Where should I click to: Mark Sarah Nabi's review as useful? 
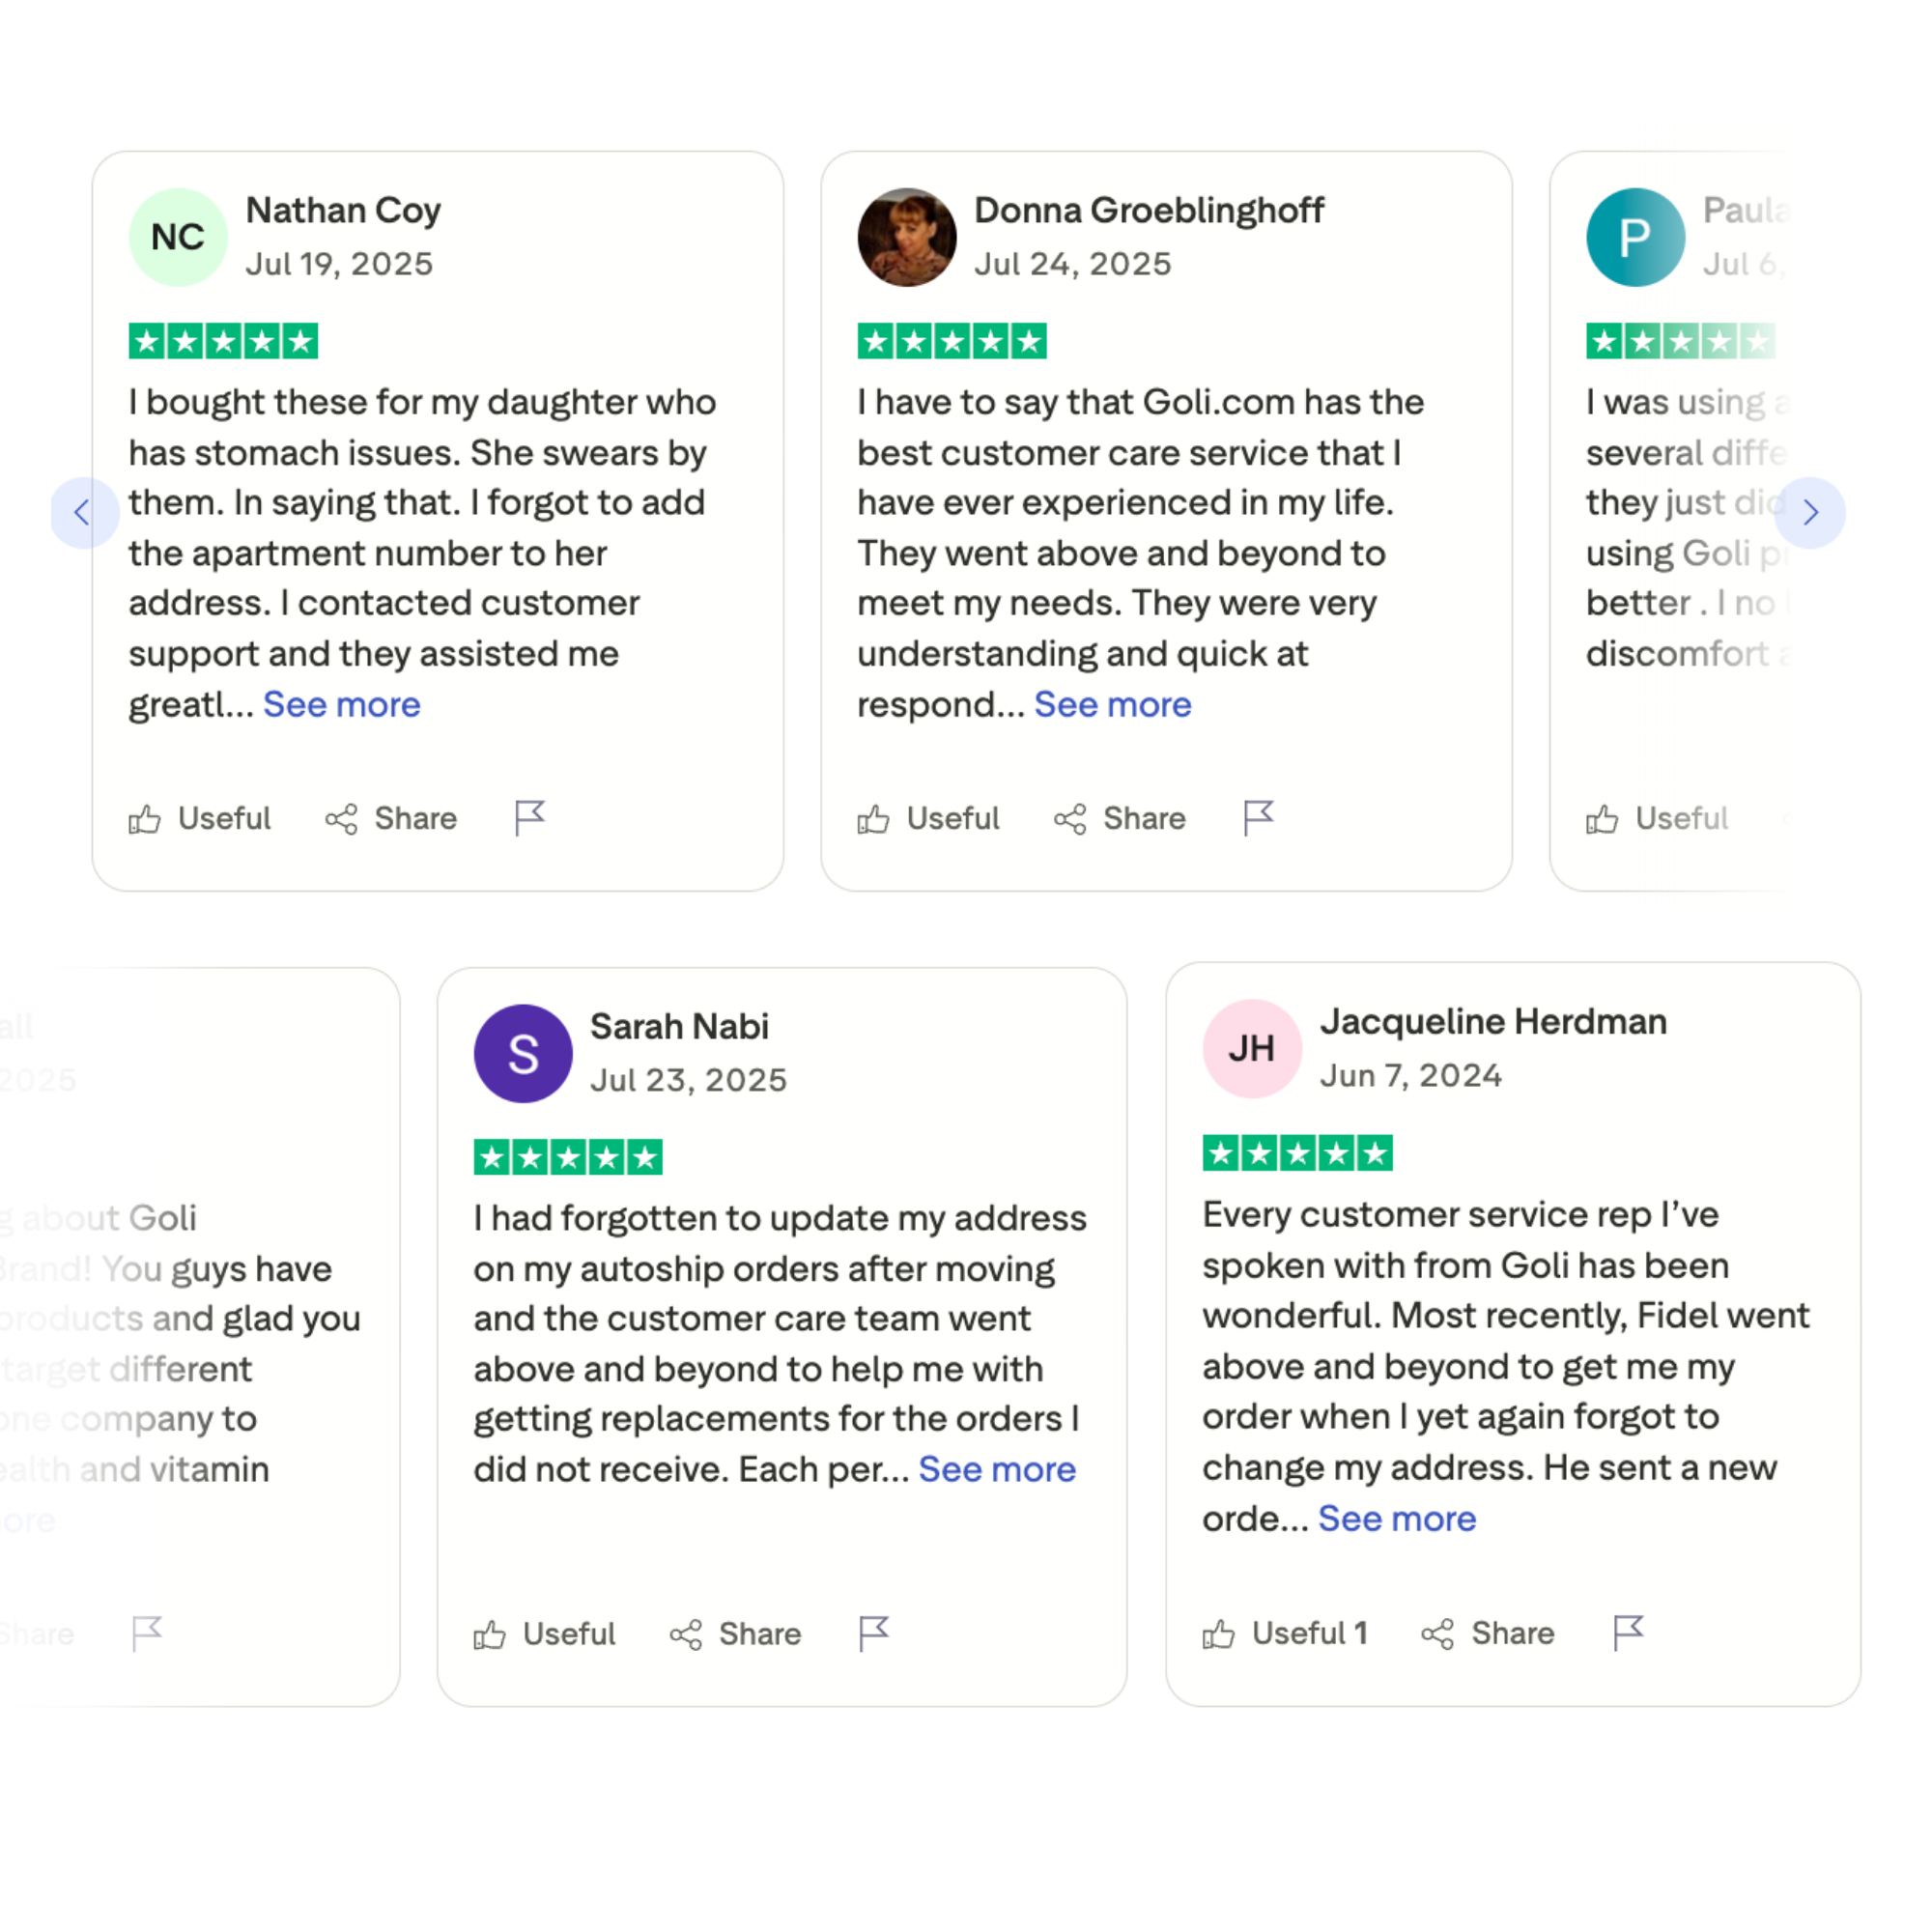(544, 1635)
